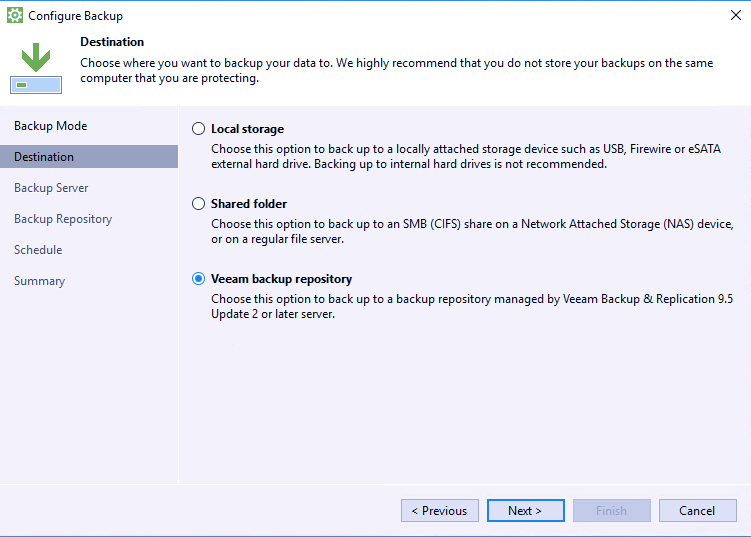Select the Destination step in sidebar
The image size is (751, 537).
[x=44, y=157]
